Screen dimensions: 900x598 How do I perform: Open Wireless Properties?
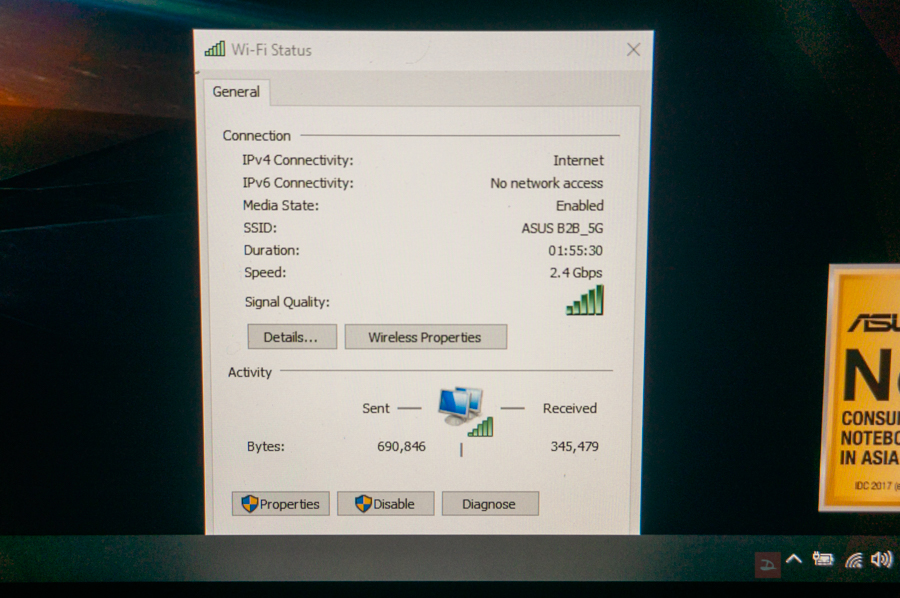(x=425, y=337)
